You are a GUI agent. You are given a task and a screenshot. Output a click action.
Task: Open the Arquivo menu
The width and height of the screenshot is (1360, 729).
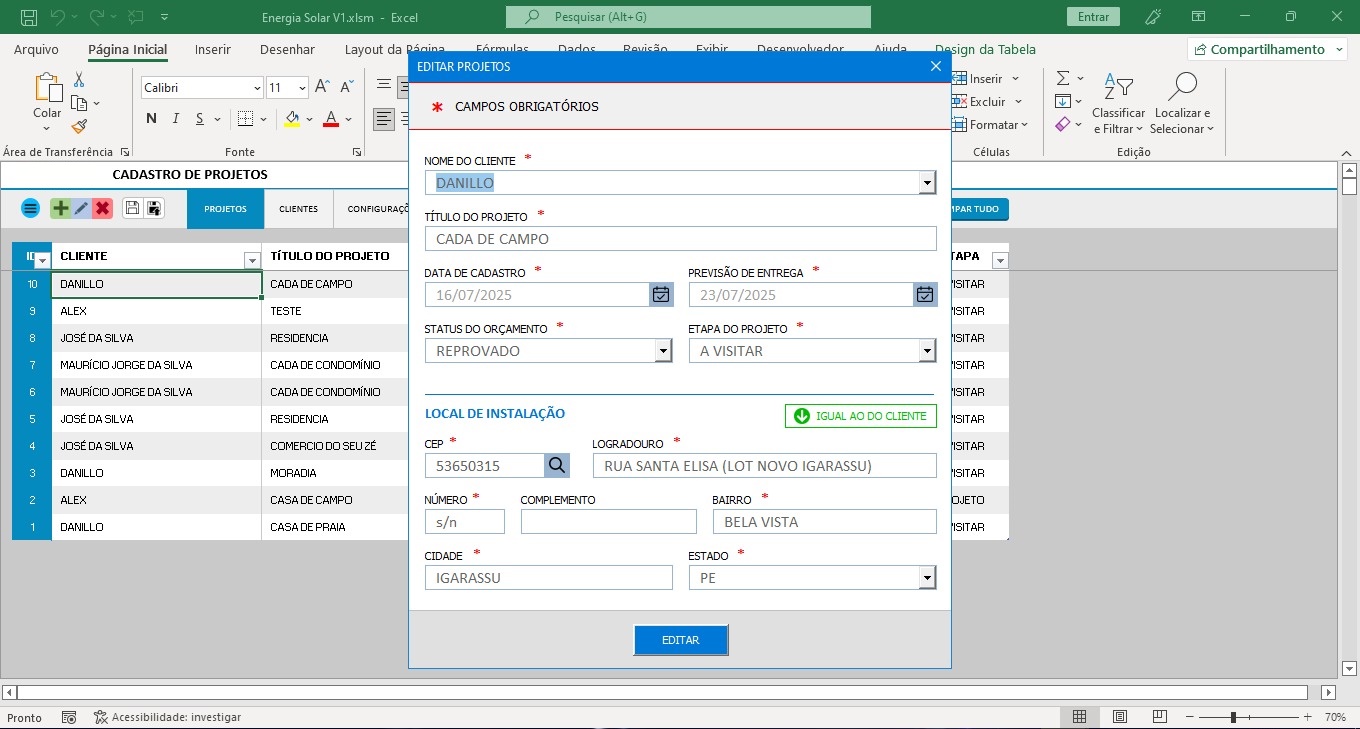click(x=36, y=49)
